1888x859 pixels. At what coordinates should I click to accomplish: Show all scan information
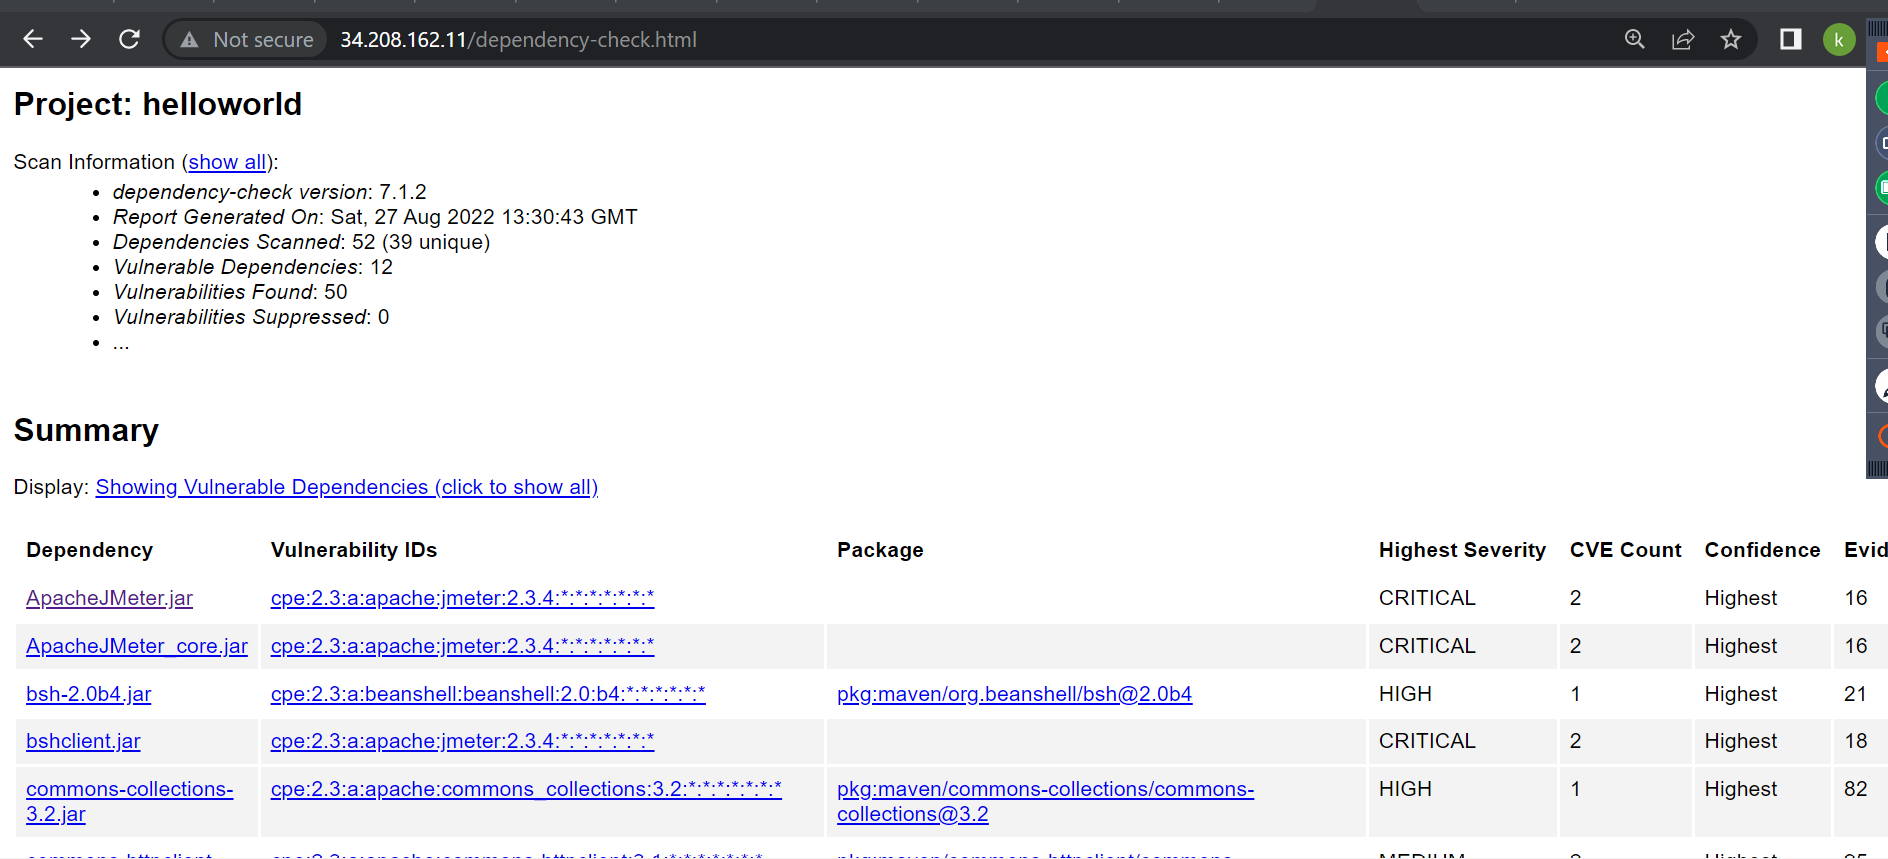(227, 162)
